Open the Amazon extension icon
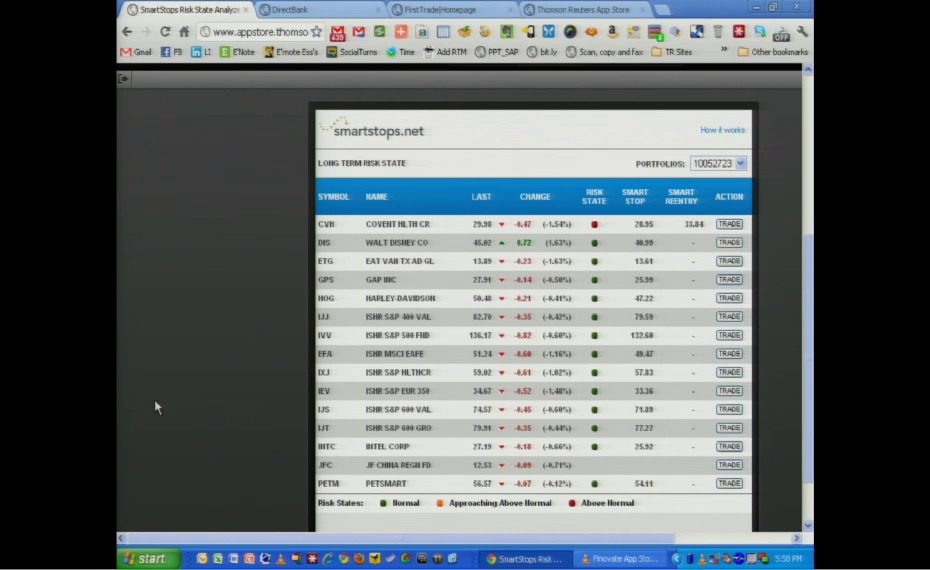The height and width of the screenshot is (570, 930). tap(612, 31)
